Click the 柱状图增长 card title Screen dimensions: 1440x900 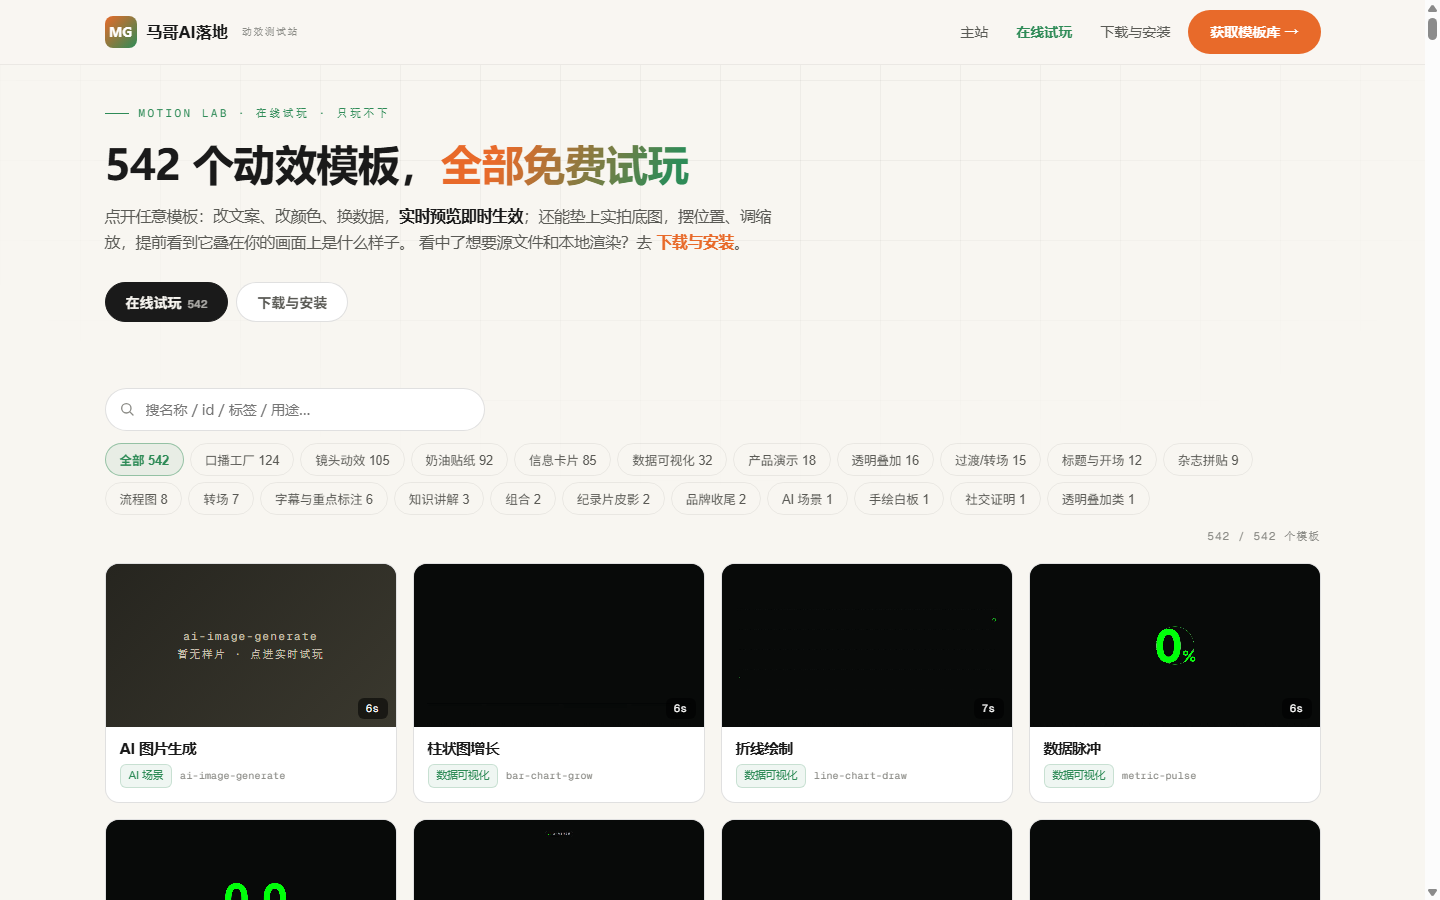click(464, 748)
